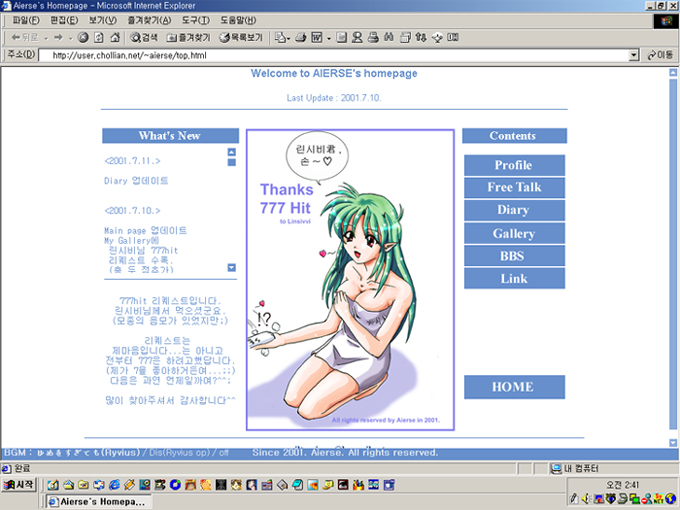Open the 편집(E) menu
Viewport: 680px width, 510px height.
tap(64, 20)
